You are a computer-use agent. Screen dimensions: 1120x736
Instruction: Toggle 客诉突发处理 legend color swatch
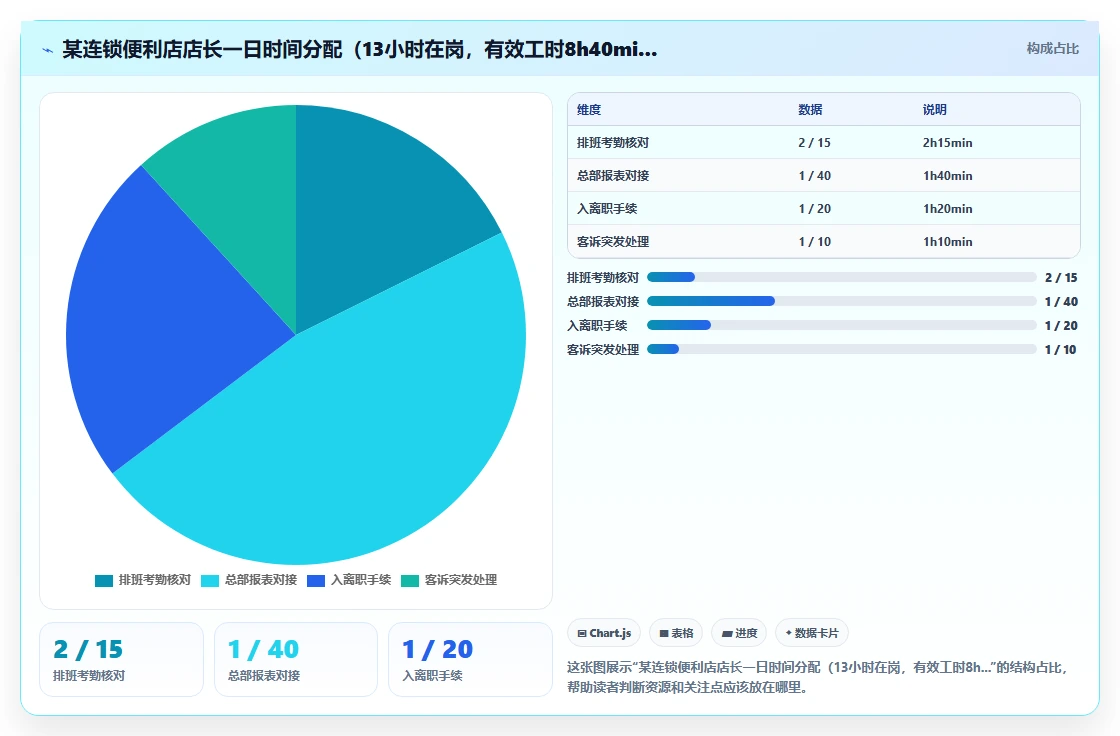point(410,580)
